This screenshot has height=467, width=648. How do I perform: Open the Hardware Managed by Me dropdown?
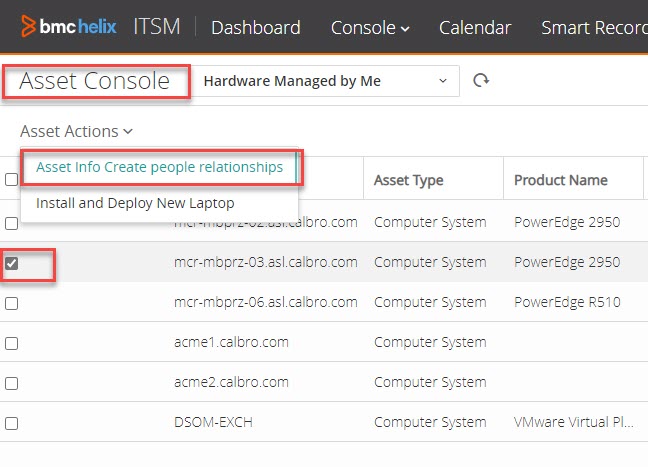[x=325, y=81]
